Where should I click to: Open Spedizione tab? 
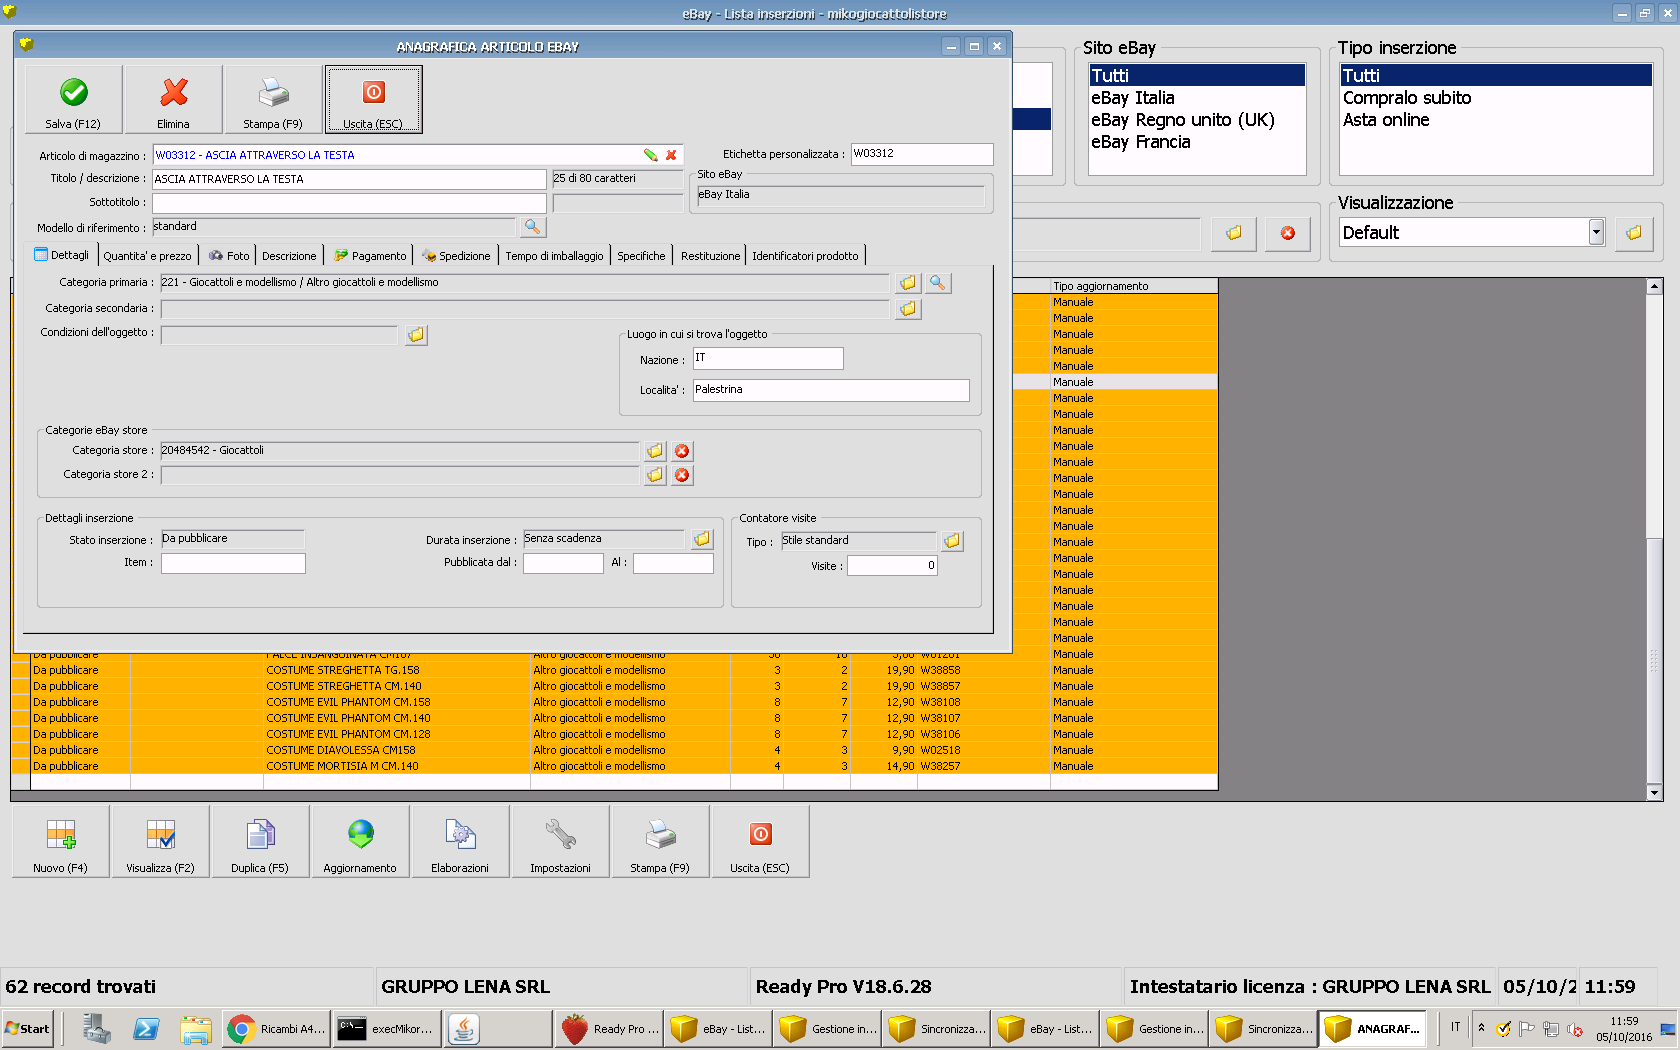(456, 256)
